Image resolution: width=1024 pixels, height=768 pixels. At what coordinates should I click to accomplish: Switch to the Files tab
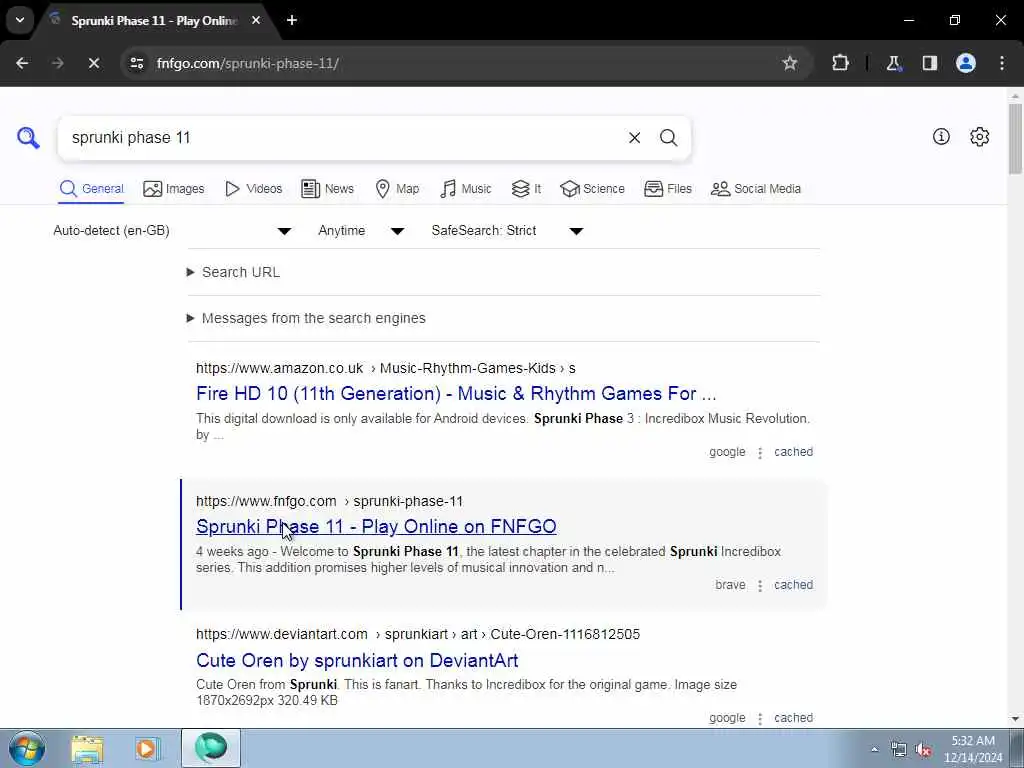[x=667, y=189]
